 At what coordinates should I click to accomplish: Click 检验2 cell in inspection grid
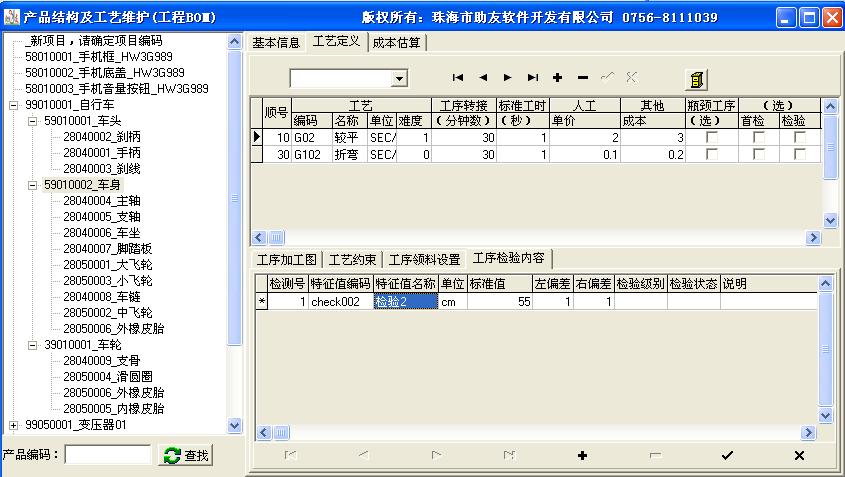[406, 302]
